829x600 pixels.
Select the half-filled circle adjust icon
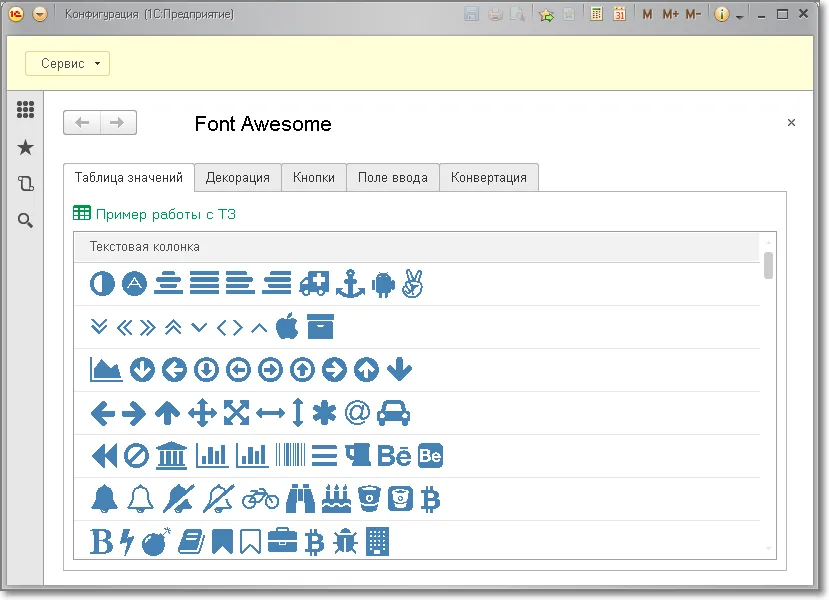click(102, 284)
